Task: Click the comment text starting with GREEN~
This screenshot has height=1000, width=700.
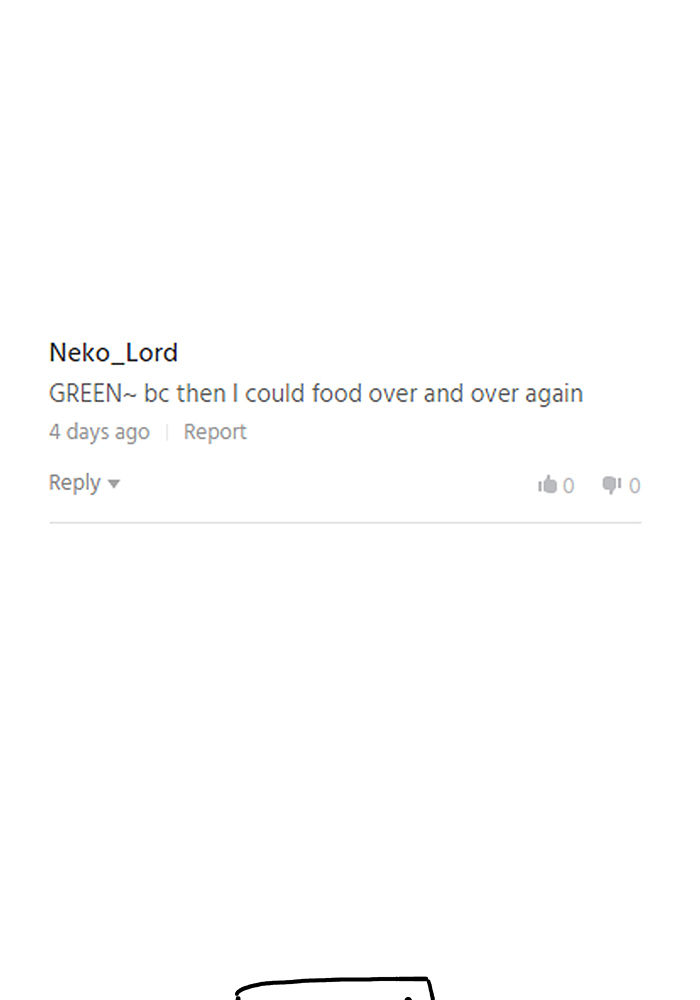Action: click(315, 394)
